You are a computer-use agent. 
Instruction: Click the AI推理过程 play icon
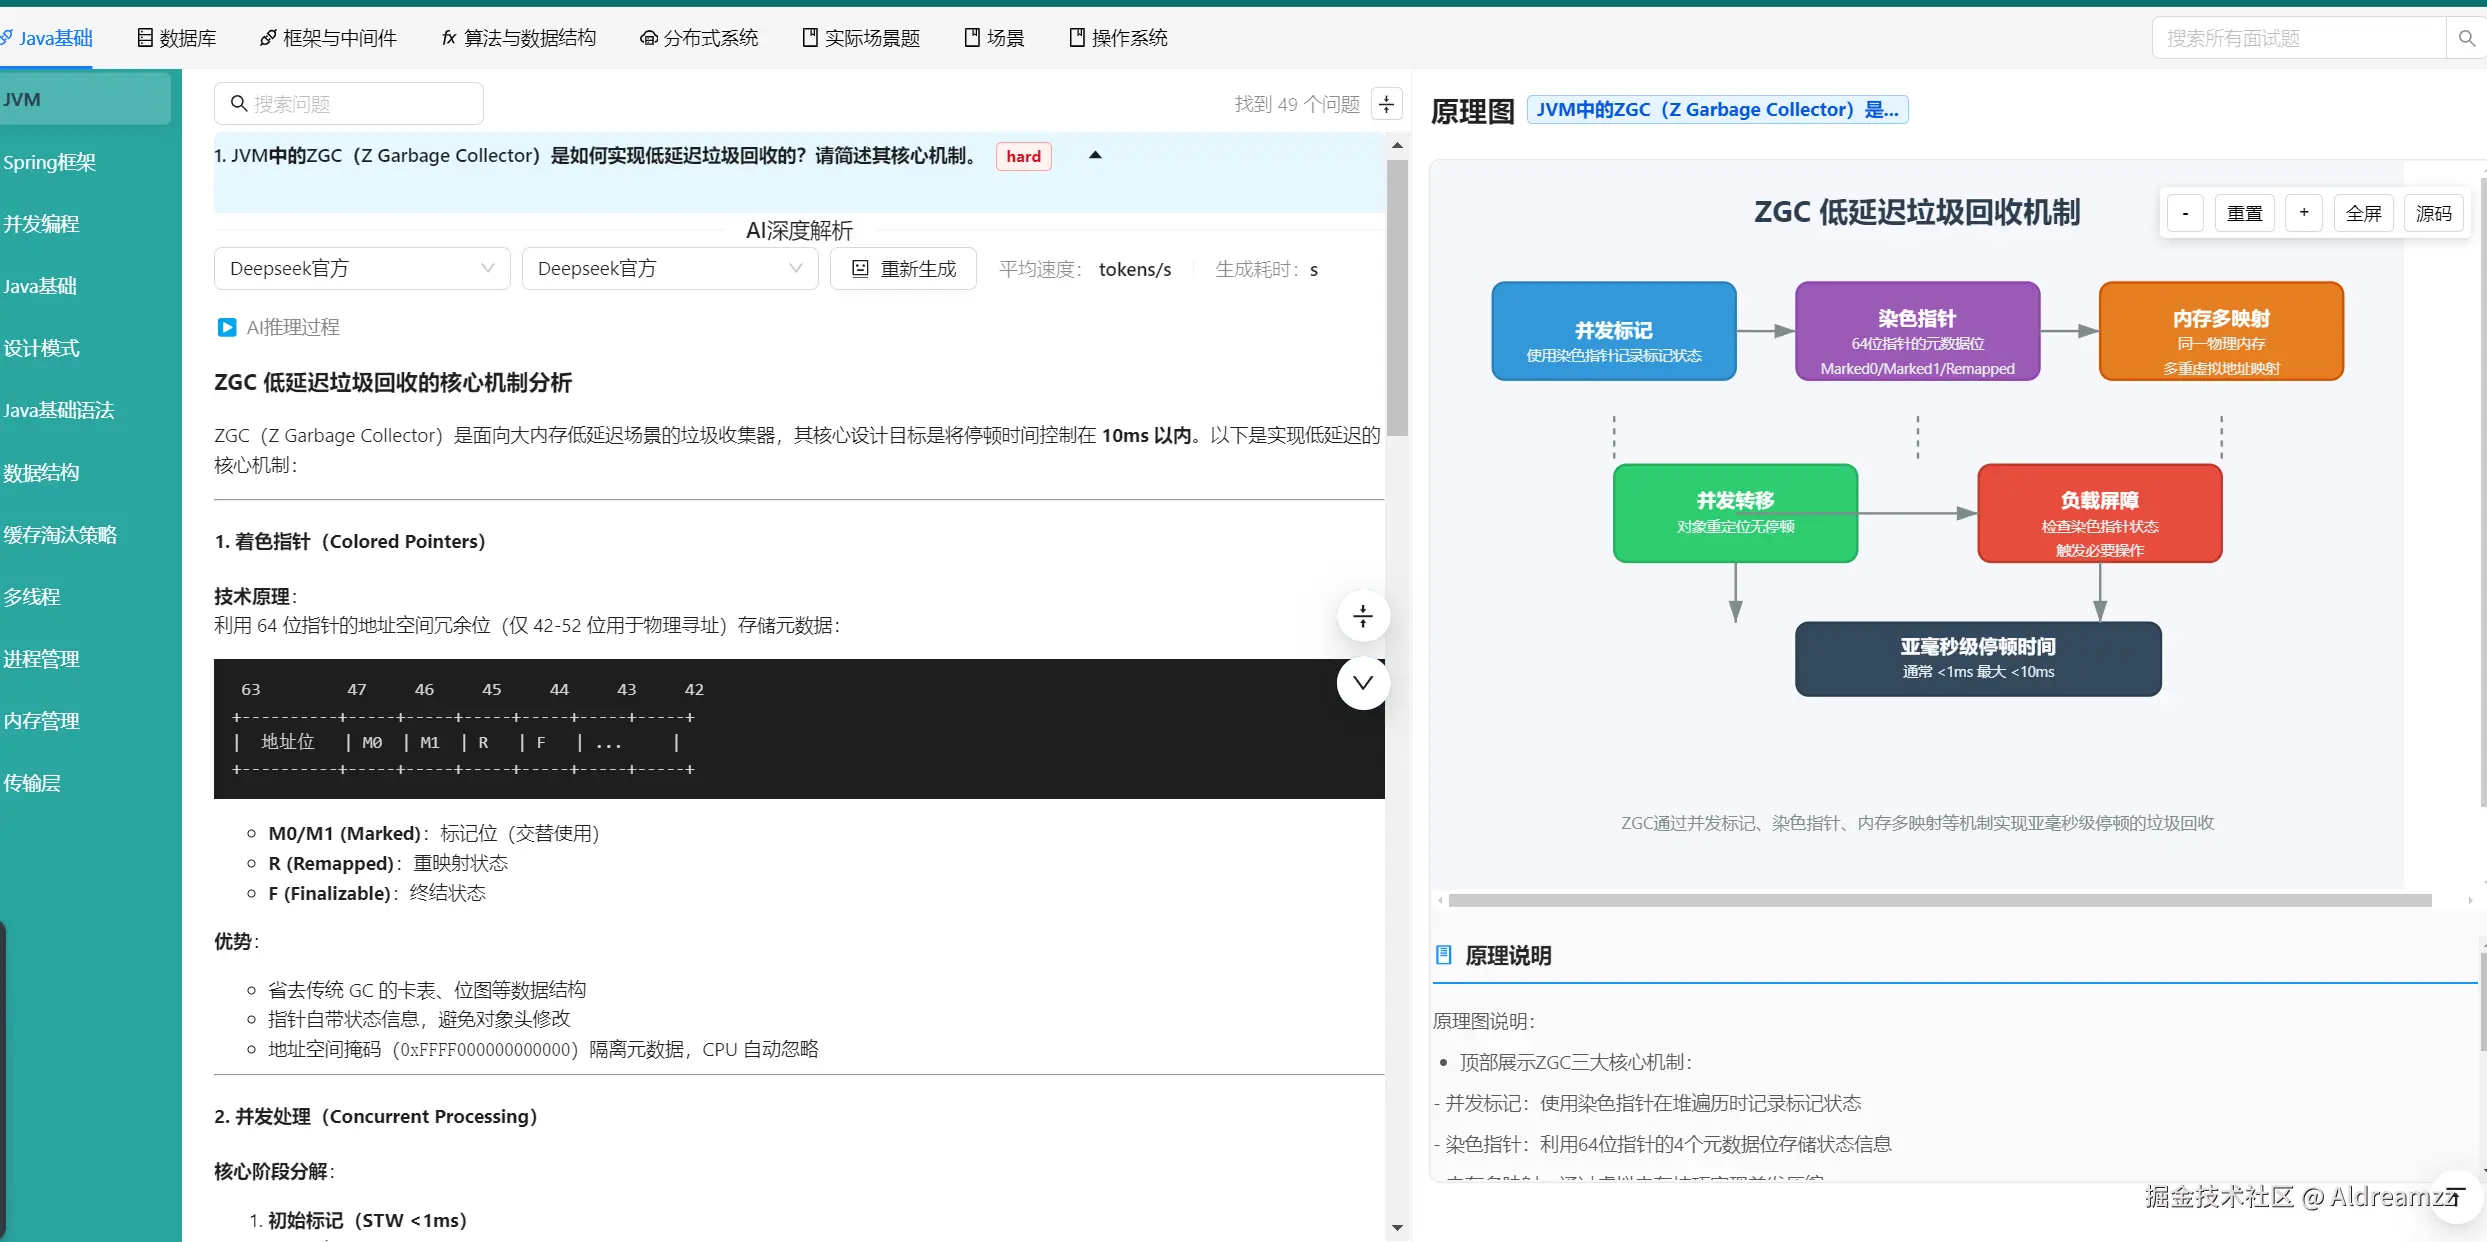[227, 327]
